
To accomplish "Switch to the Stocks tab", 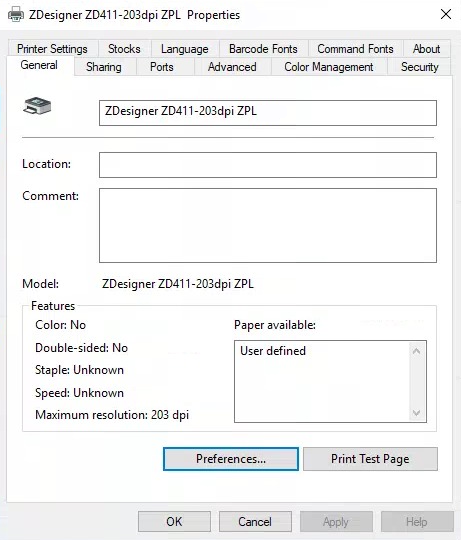I will tap(124, 49).
